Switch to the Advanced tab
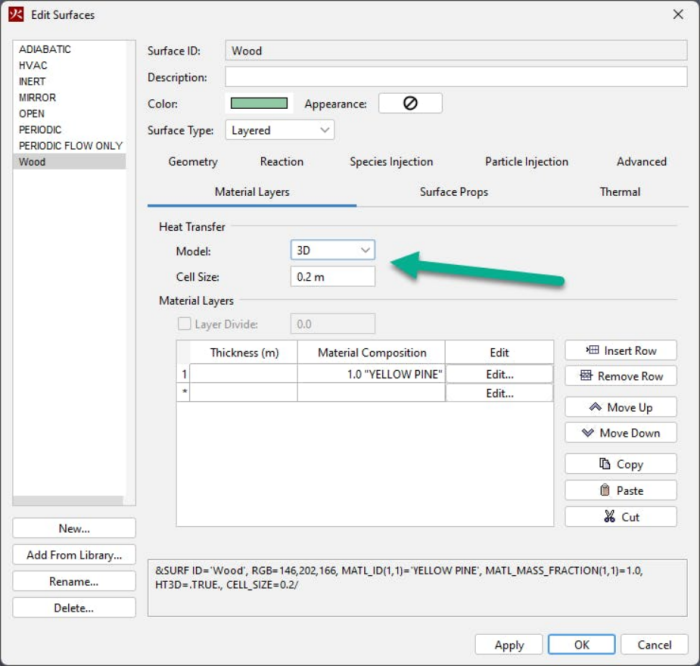The height and width of the screenshot is (666, 700). coord(642,162)
